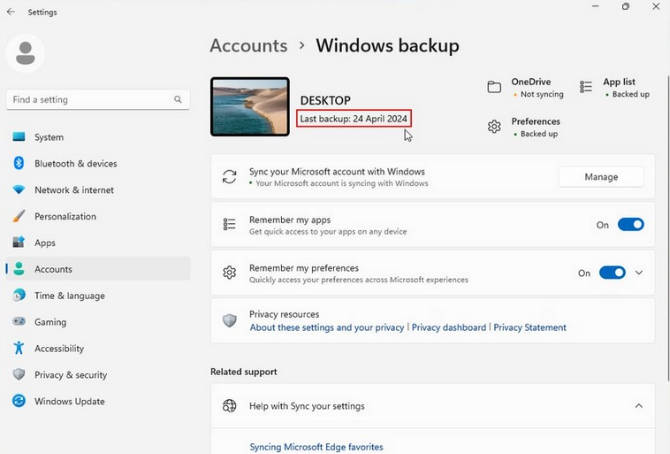Click the Windows Update sync icon
This screenshot has width=670, height=454.
[x=19, y=401]
